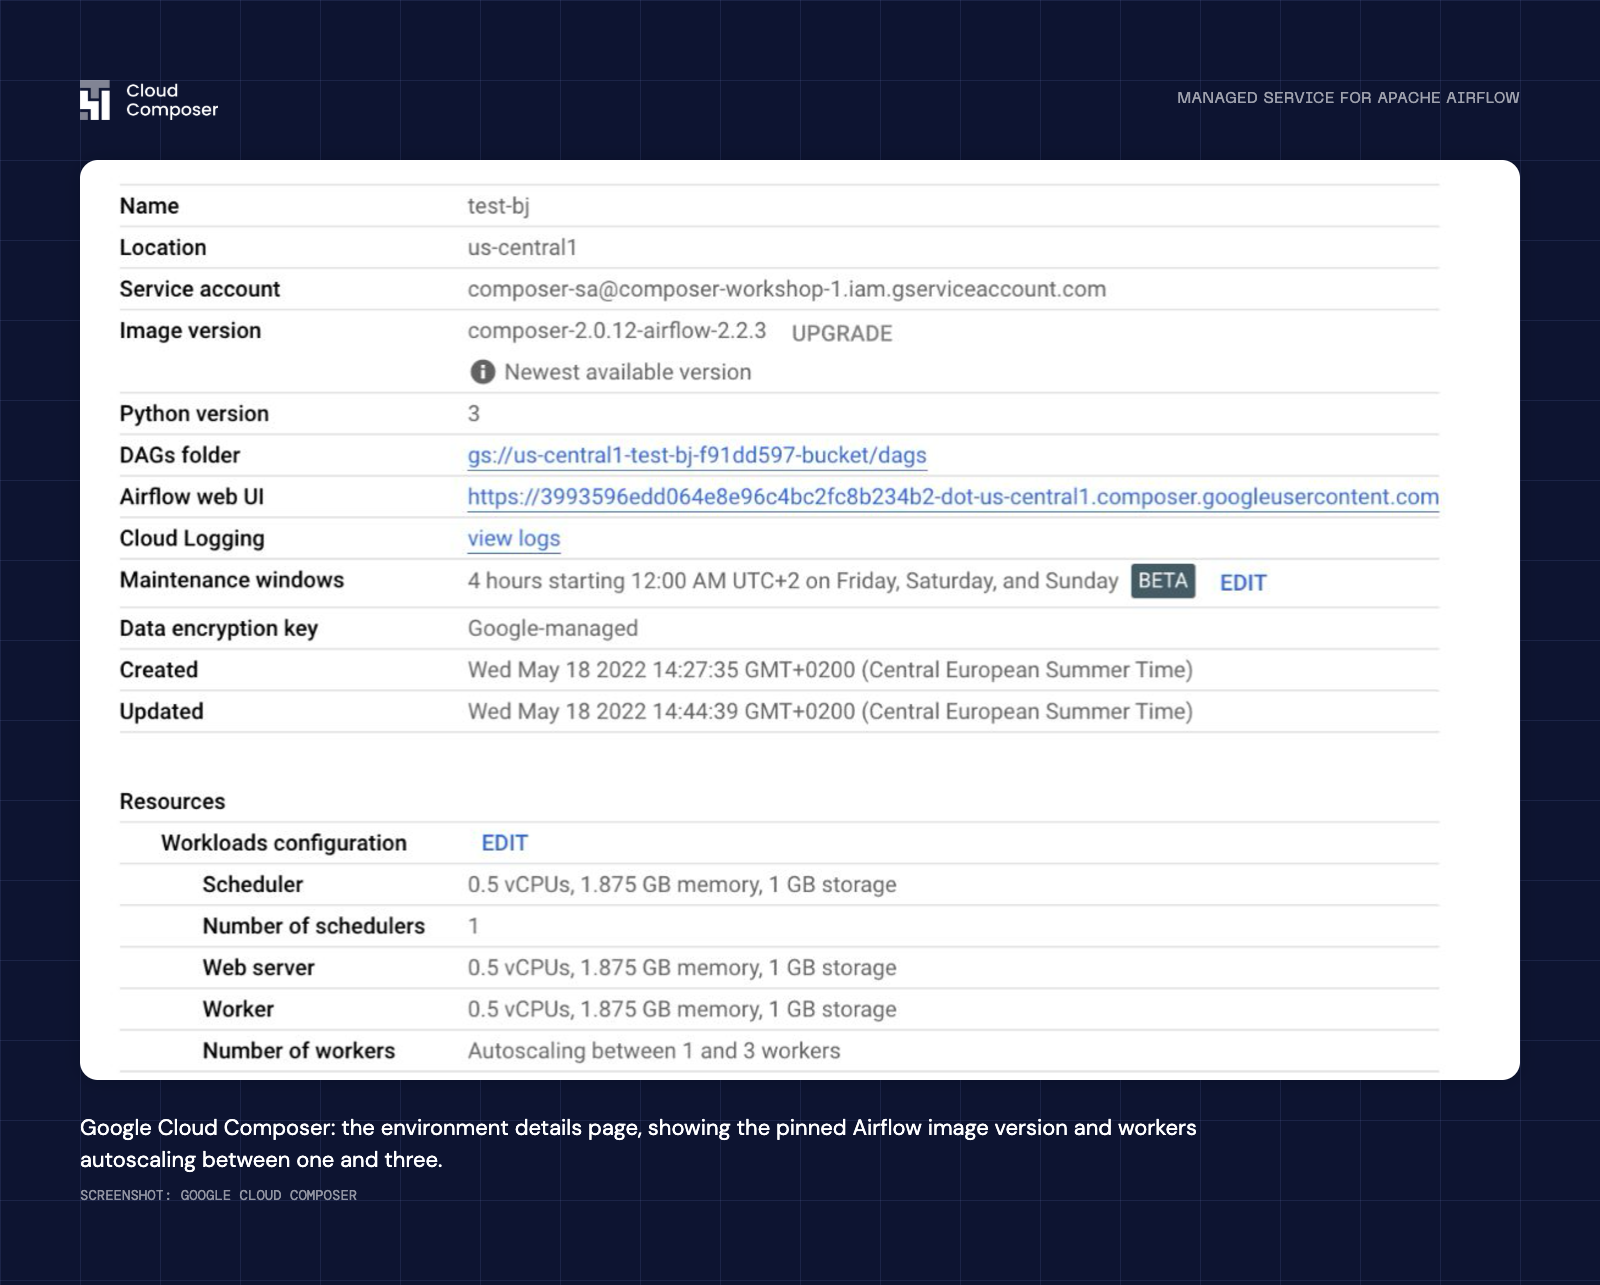Select the Scheduler resource specification
This screenshot has width=1600, height=1285.
(x=682, y=885)
